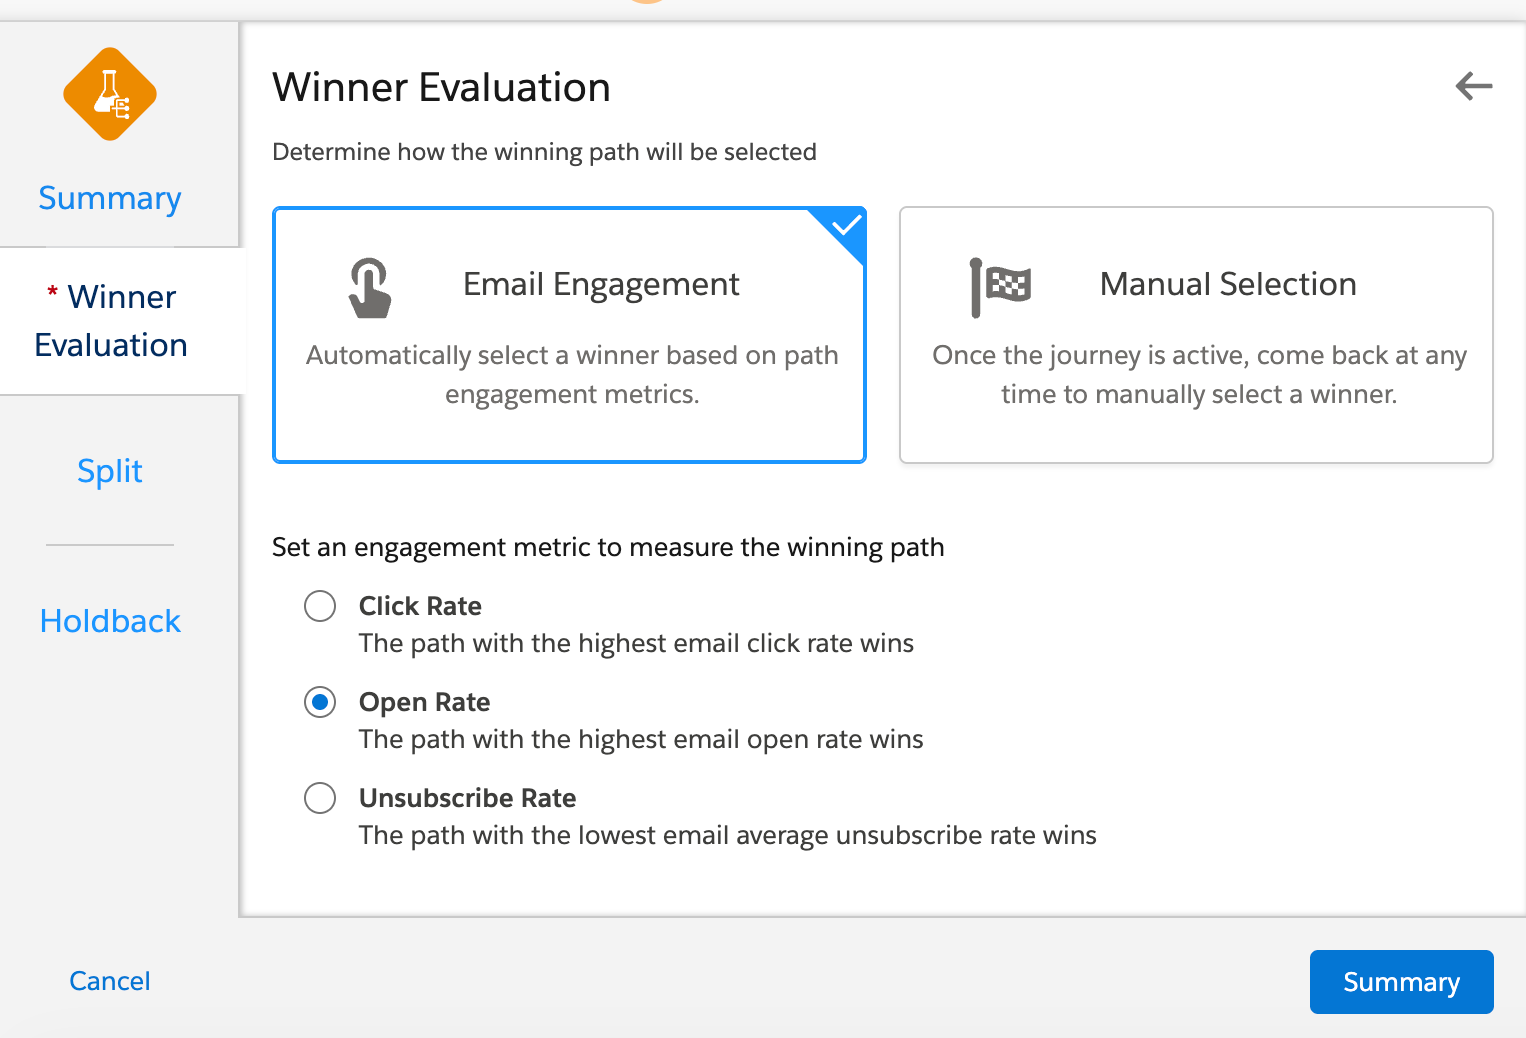Choose the Email Engagement card
The image size is (1526, 1038).
569,335
